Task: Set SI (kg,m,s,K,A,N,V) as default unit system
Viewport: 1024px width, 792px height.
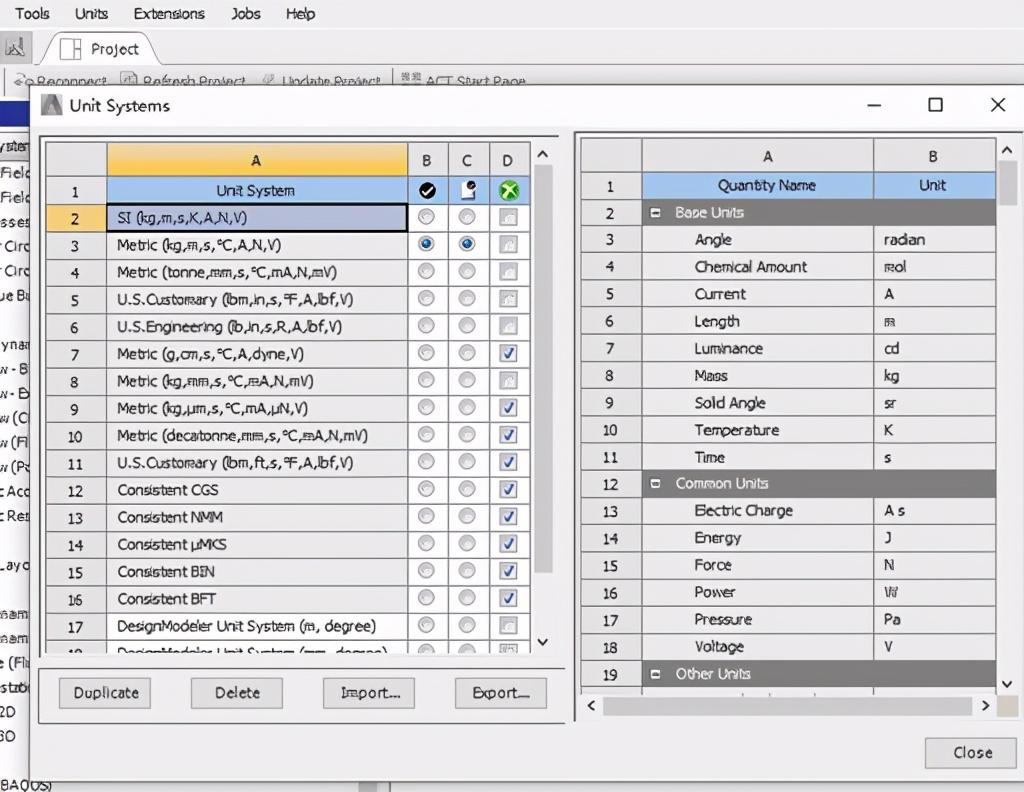Action: 467,217
